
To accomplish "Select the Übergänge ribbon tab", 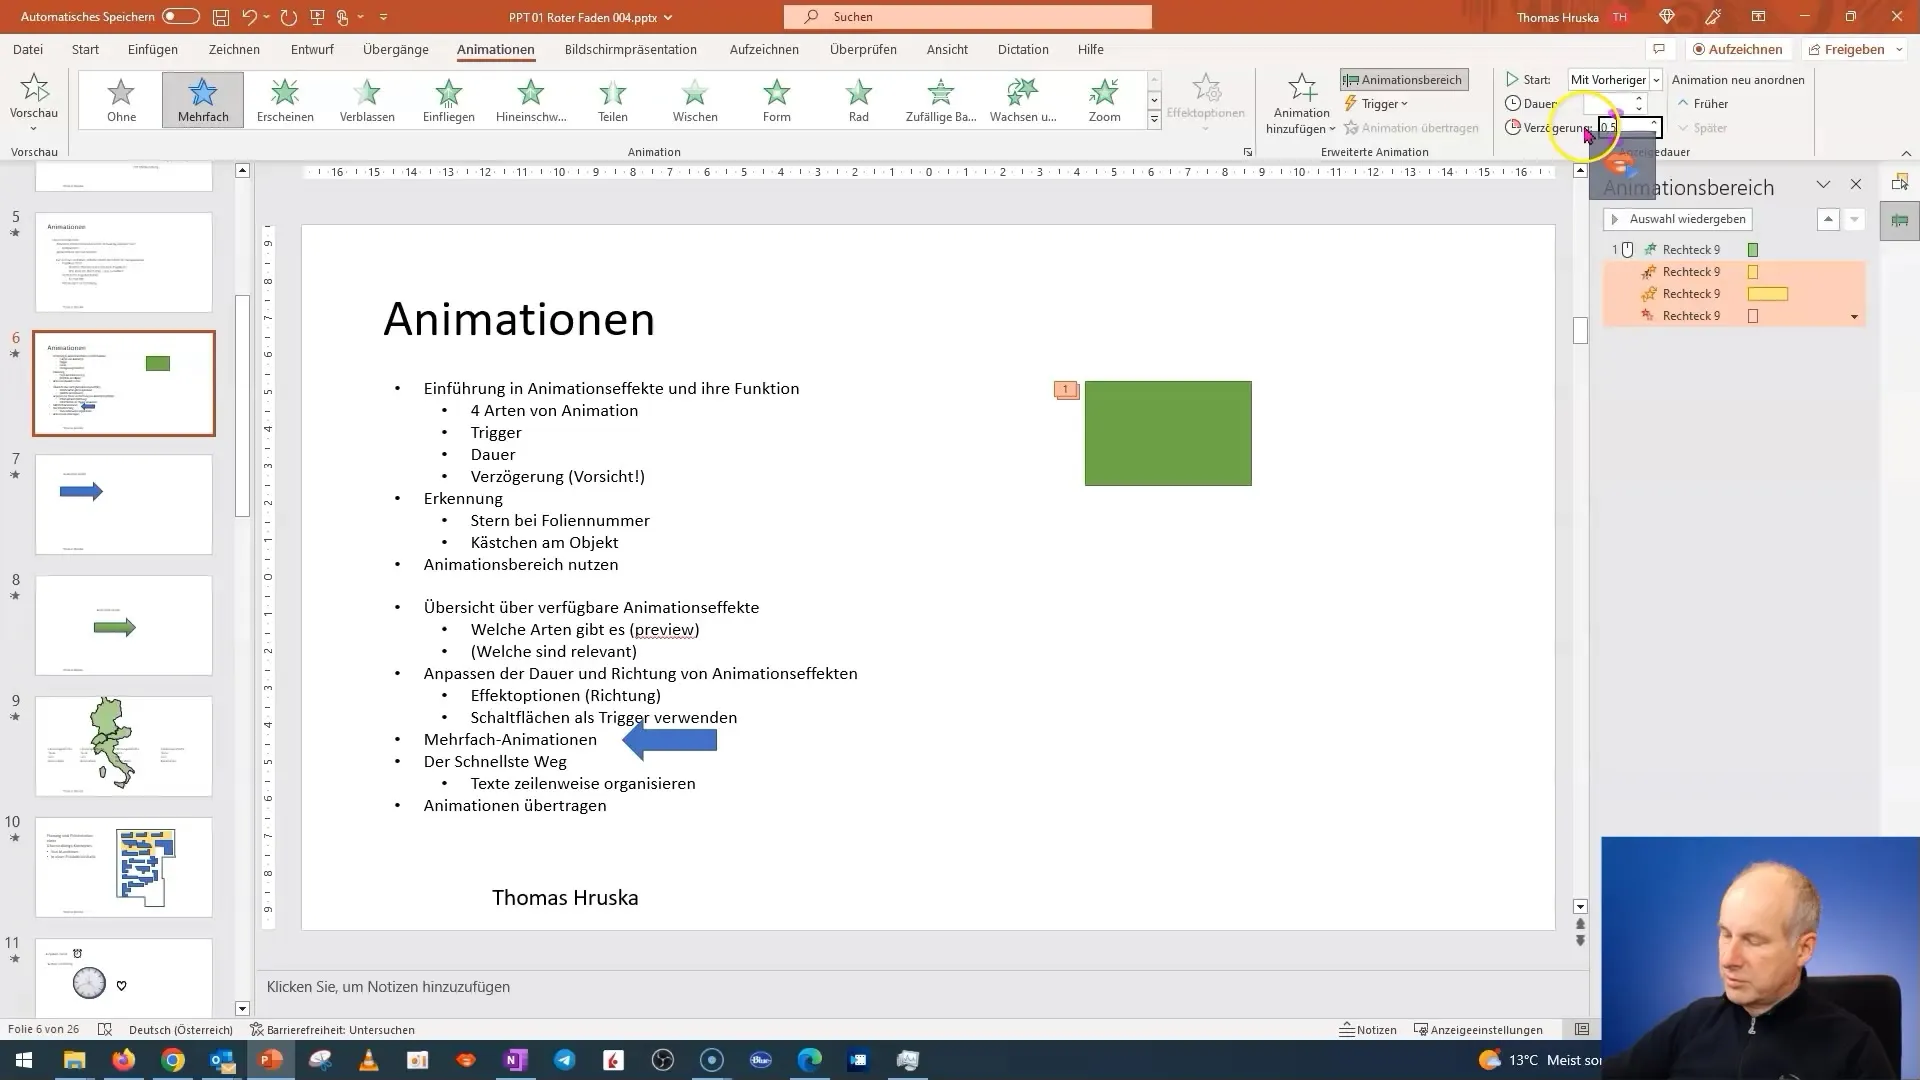I will pos(396,49).
